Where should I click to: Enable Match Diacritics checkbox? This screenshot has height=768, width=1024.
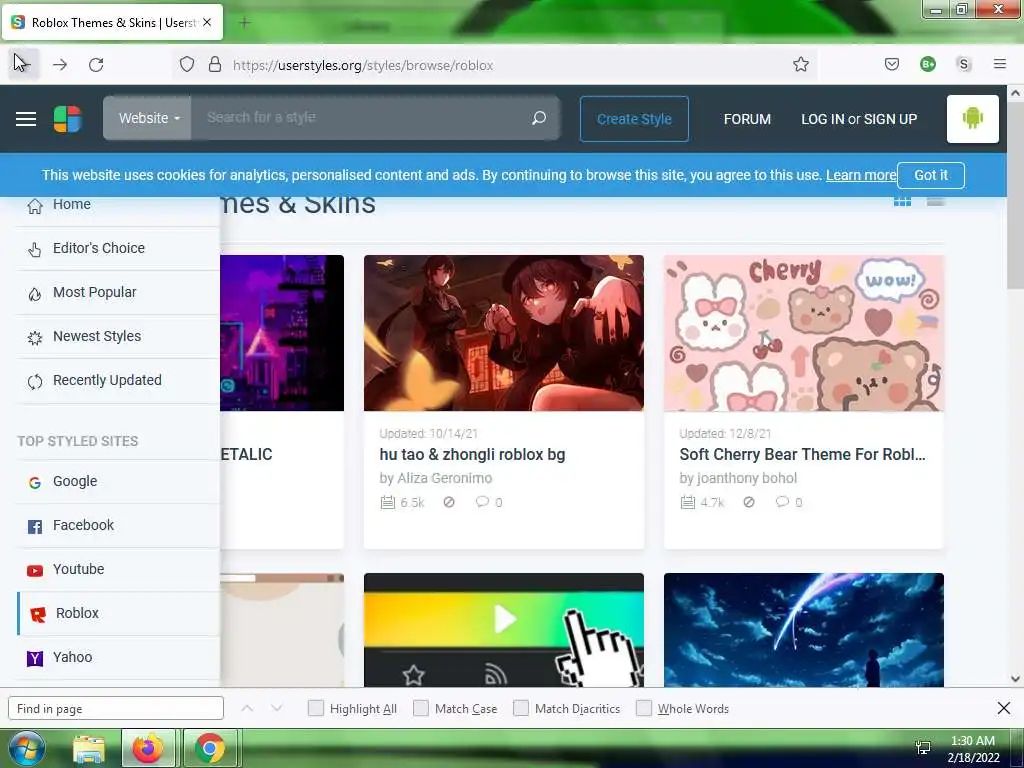pos(520,708)
